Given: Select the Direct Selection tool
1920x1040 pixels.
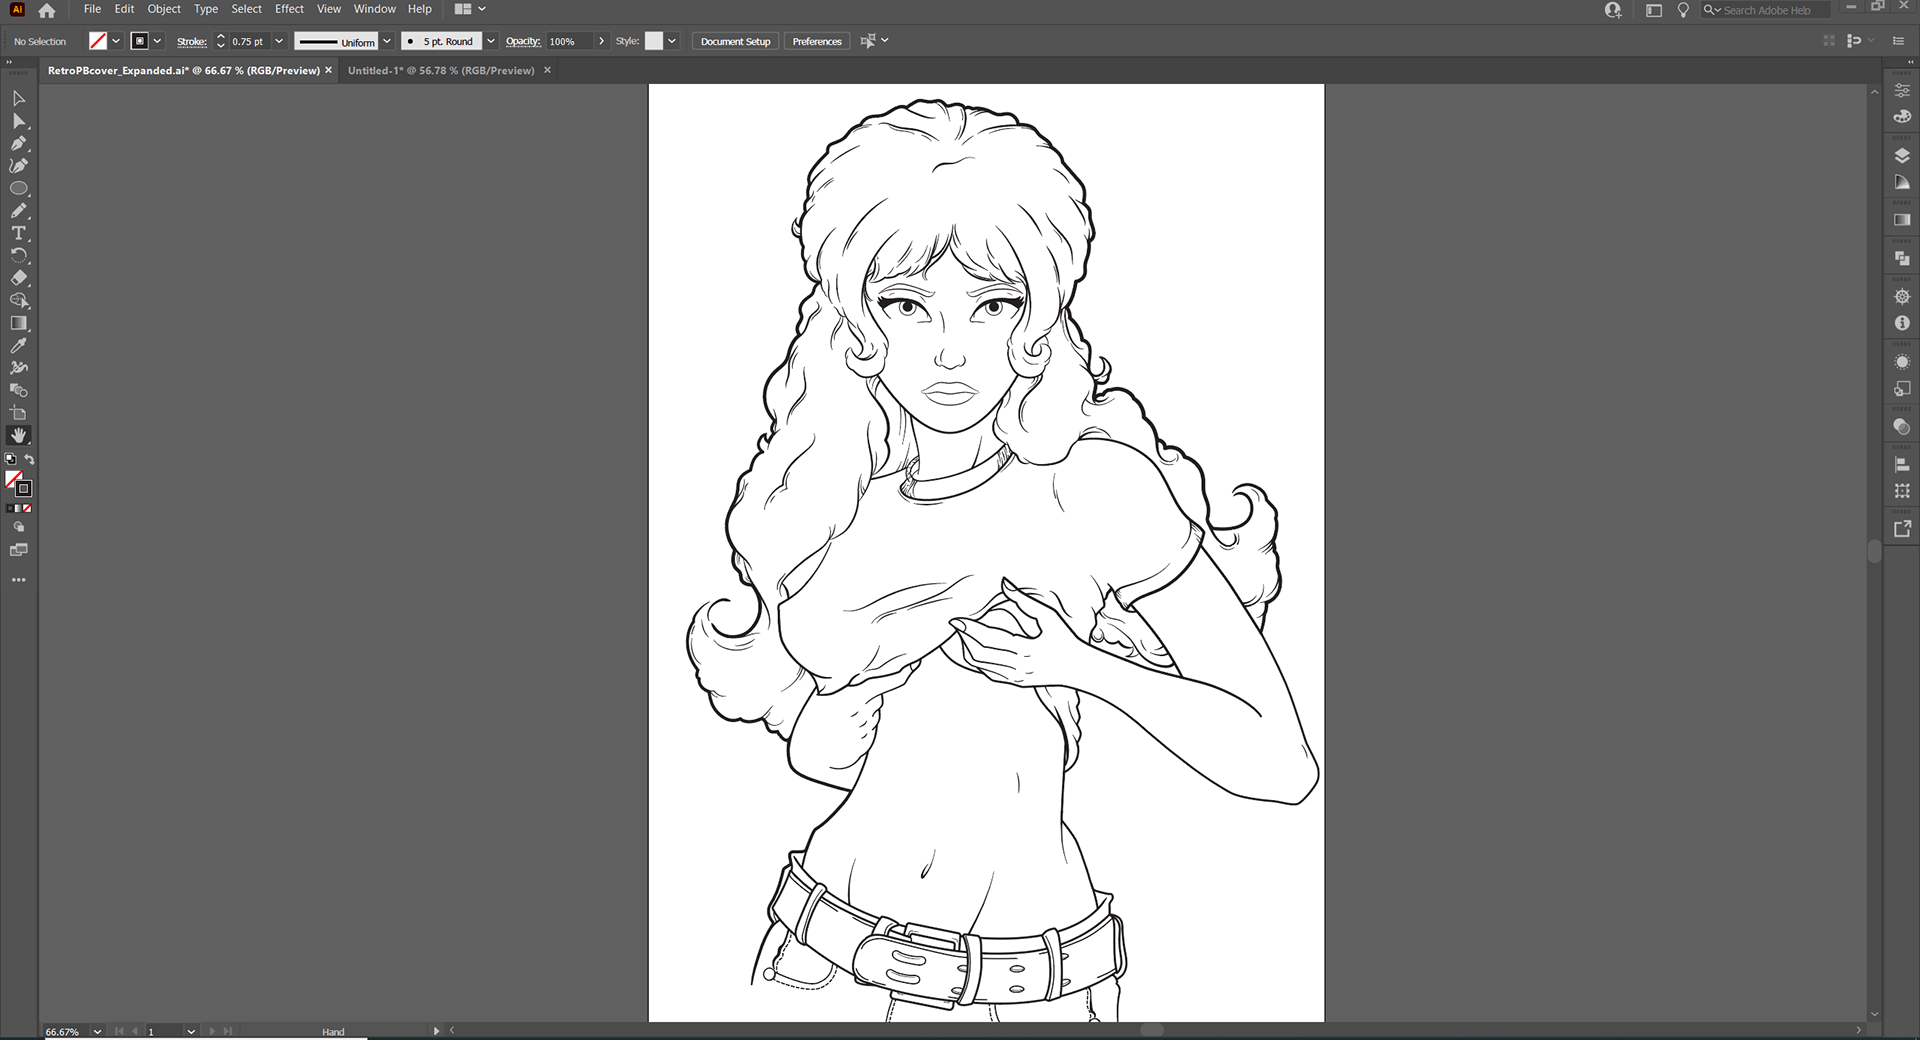Looking at the screenshot, I should [x=18, y=121].
